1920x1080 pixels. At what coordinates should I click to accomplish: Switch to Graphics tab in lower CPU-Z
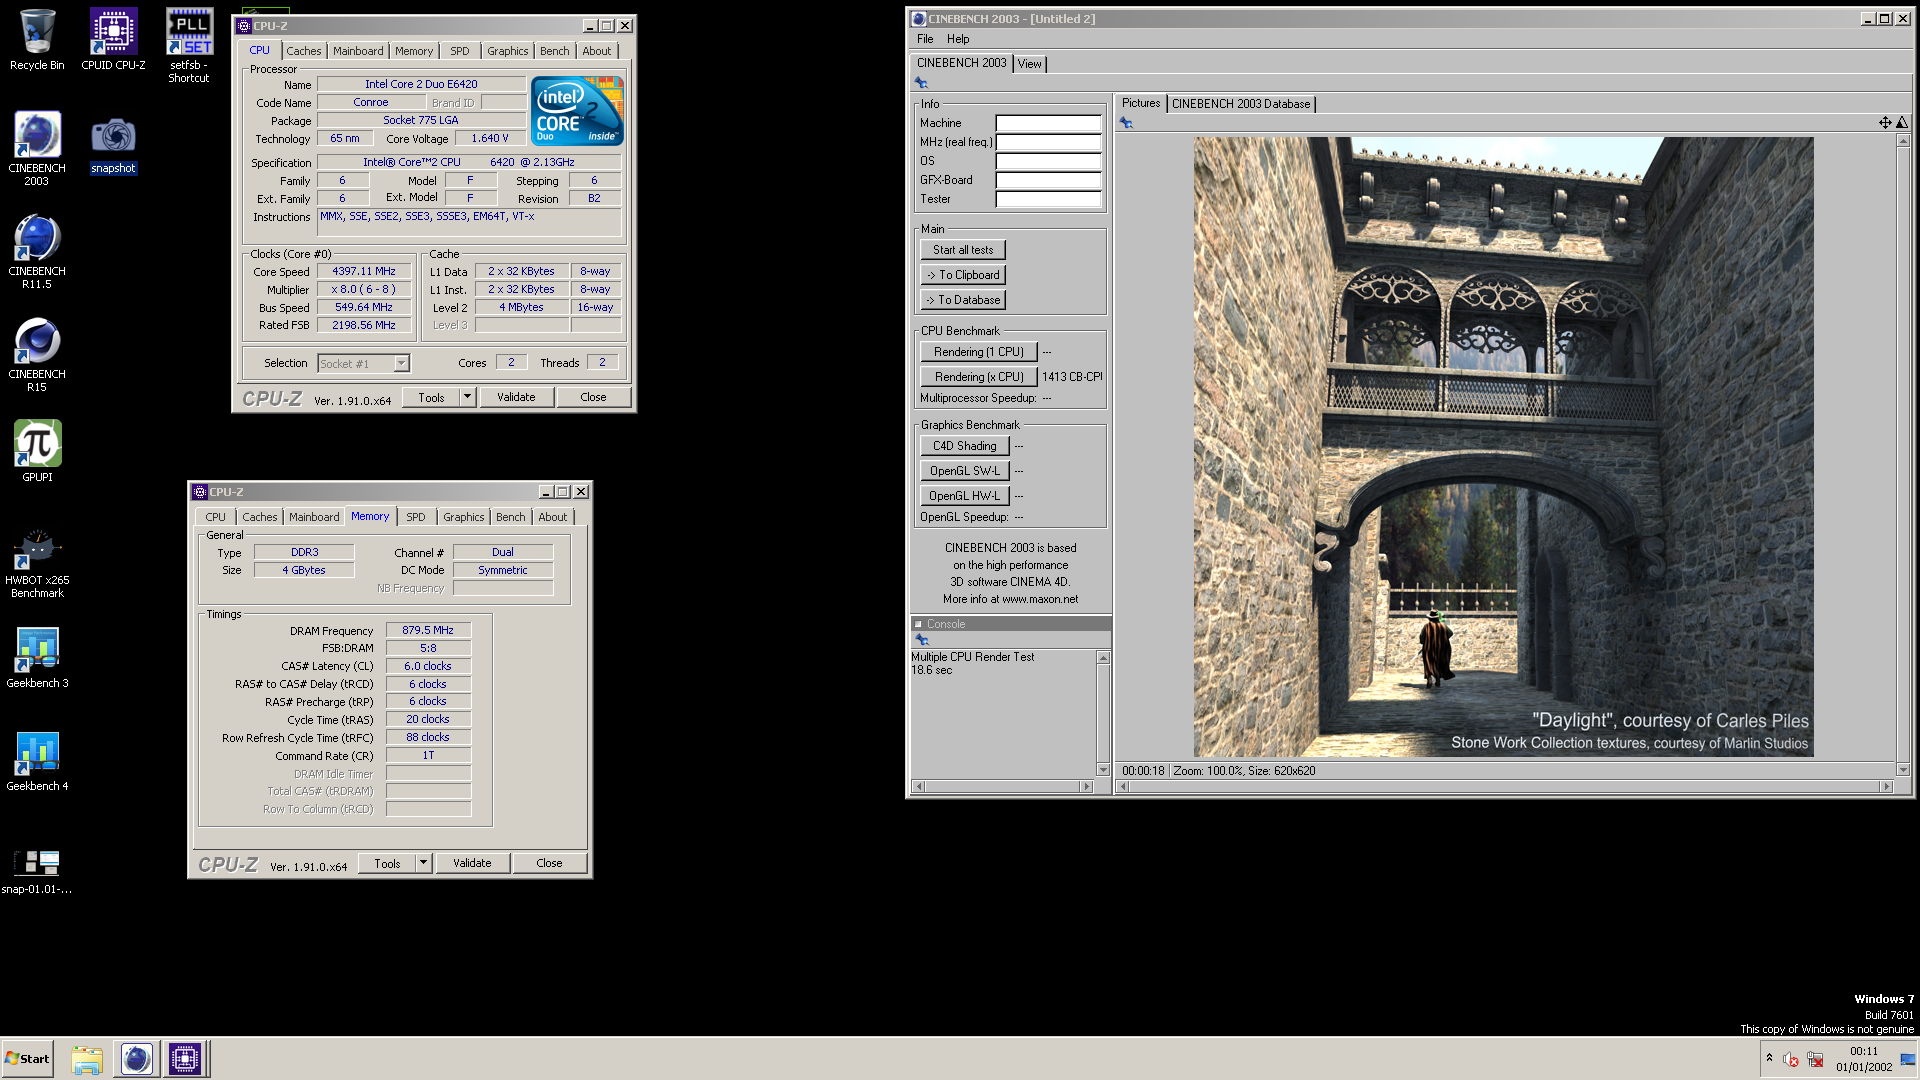tap(463, 517)
